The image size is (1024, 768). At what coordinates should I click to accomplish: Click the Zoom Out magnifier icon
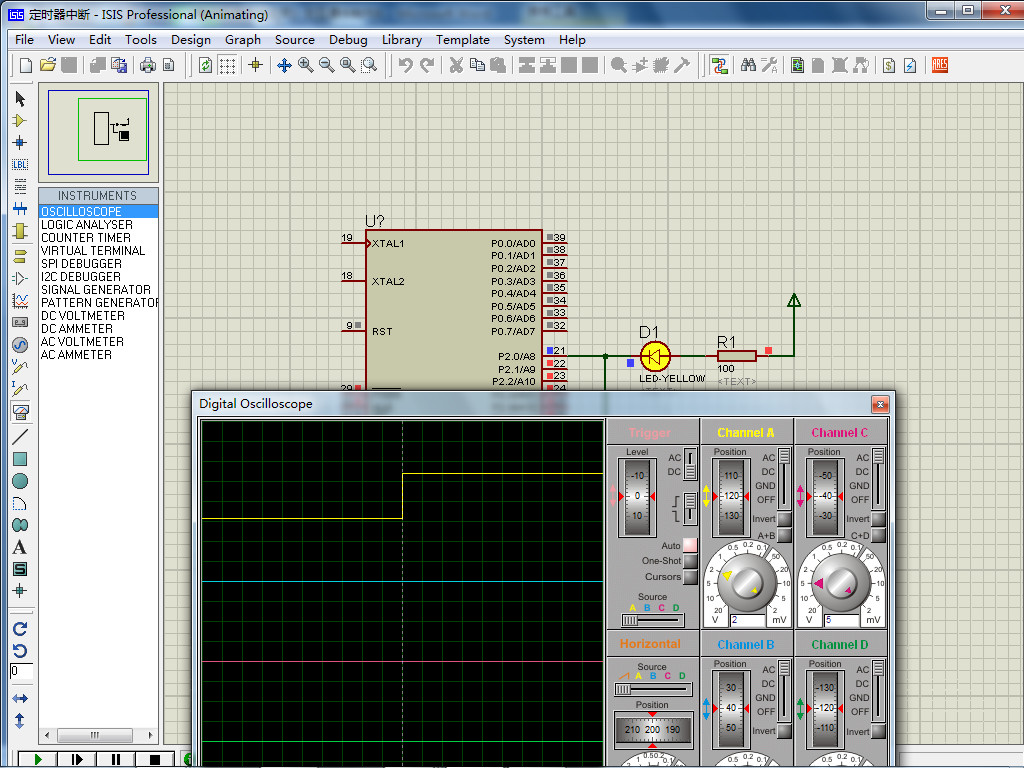(x=327, y=65)
